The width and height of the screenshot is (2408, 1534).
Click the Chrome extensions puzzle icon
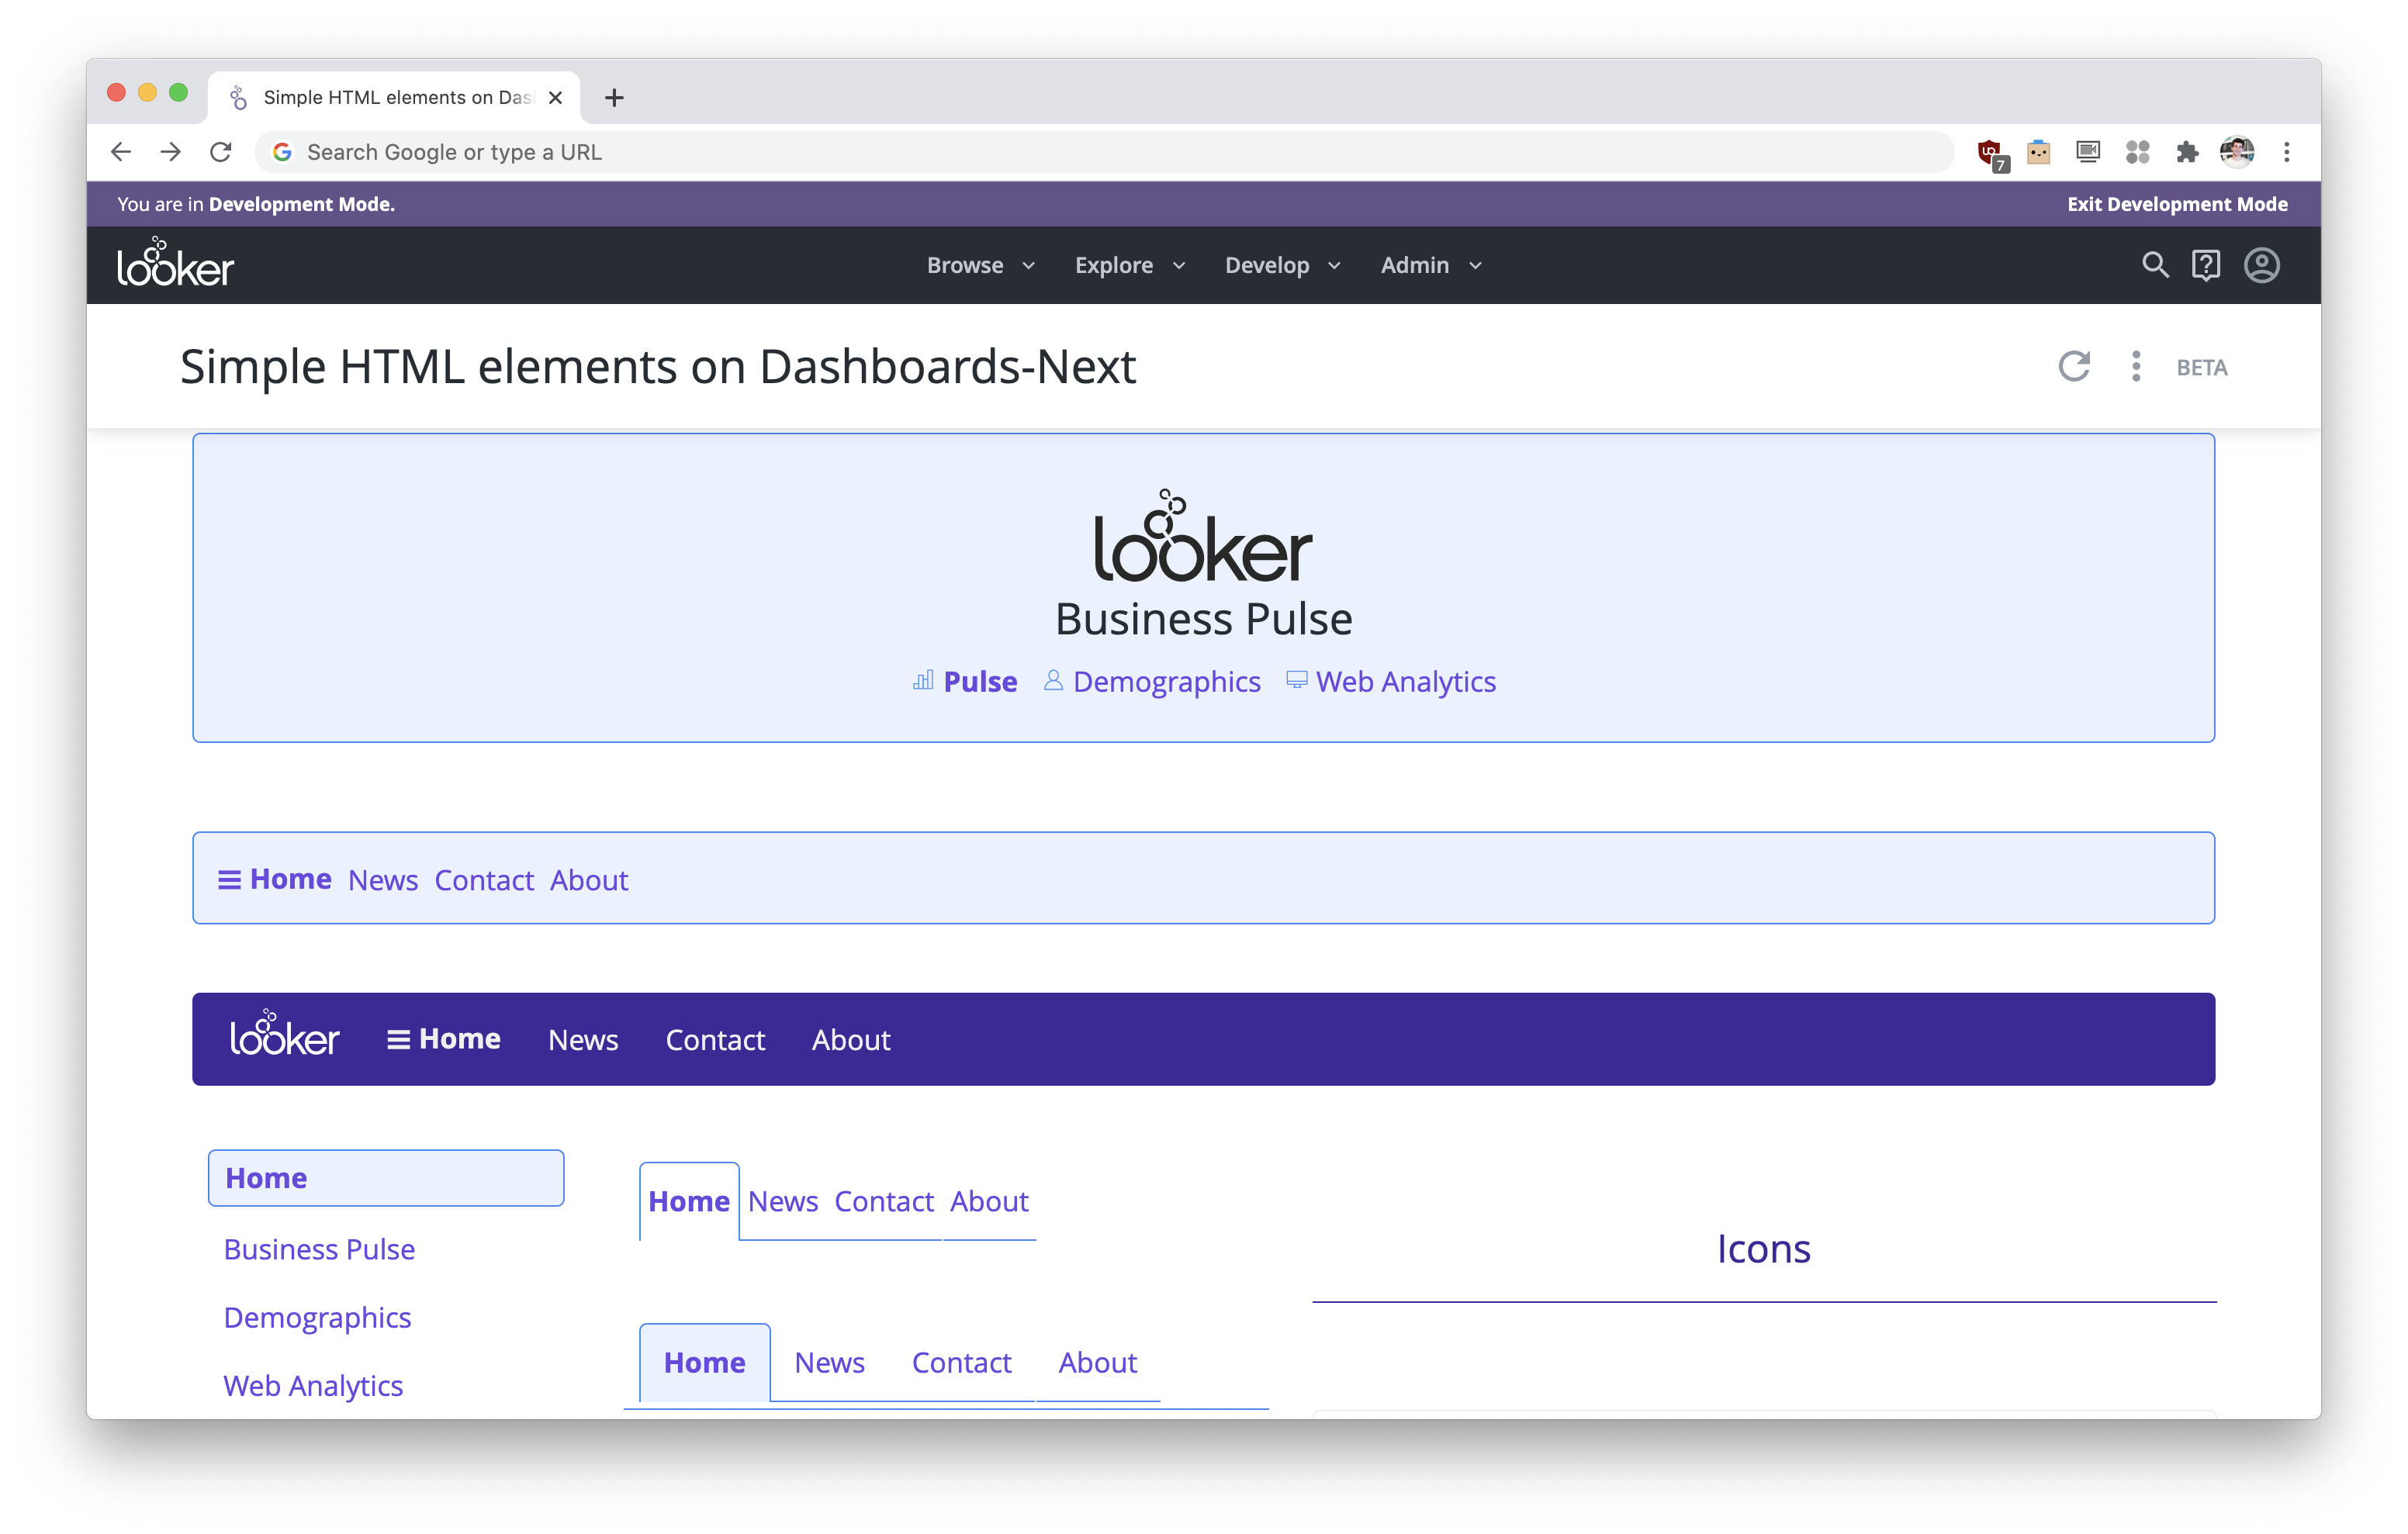point(2187,152)
